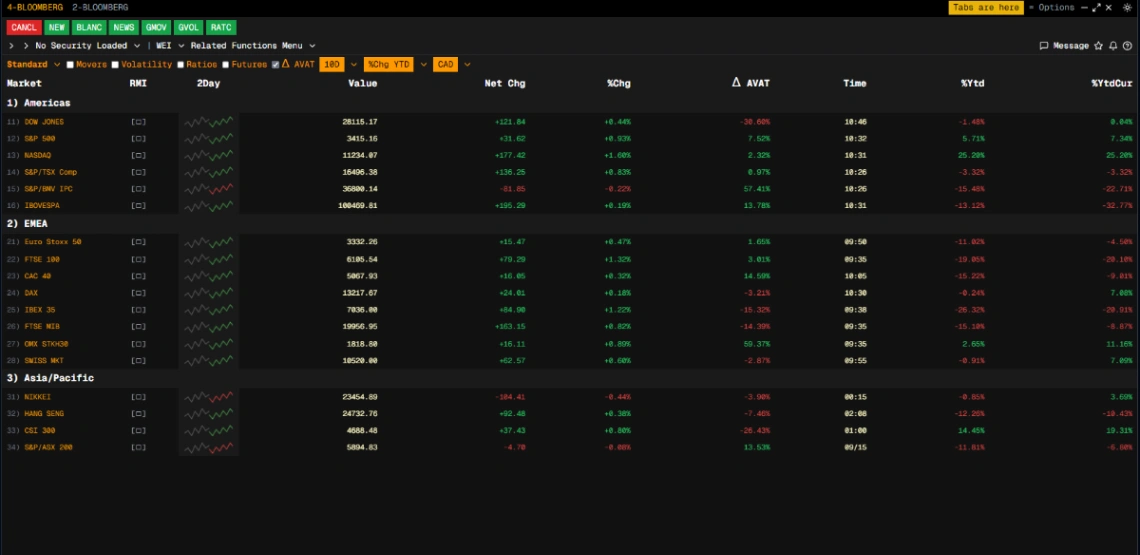
Task: Open the help question mark icon
Action: [x=1127, y=46]
